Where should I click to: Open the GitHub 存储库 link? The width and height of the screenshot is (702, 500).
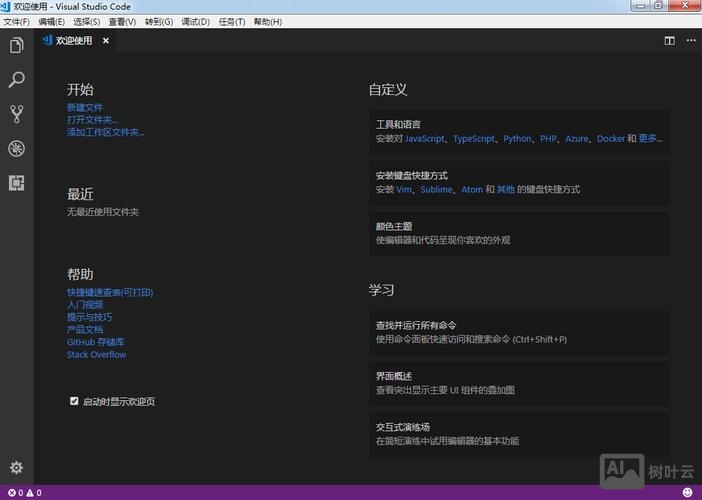[x=96, y=342]
